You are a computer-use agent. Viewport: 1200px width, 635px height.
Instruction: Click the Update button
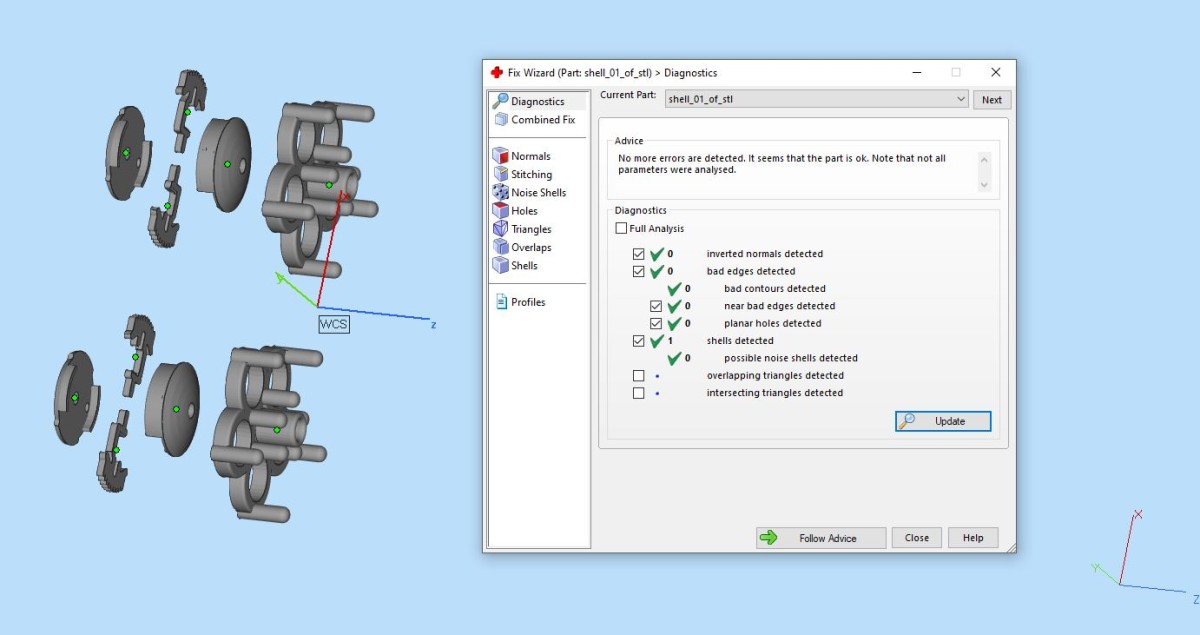943,421
